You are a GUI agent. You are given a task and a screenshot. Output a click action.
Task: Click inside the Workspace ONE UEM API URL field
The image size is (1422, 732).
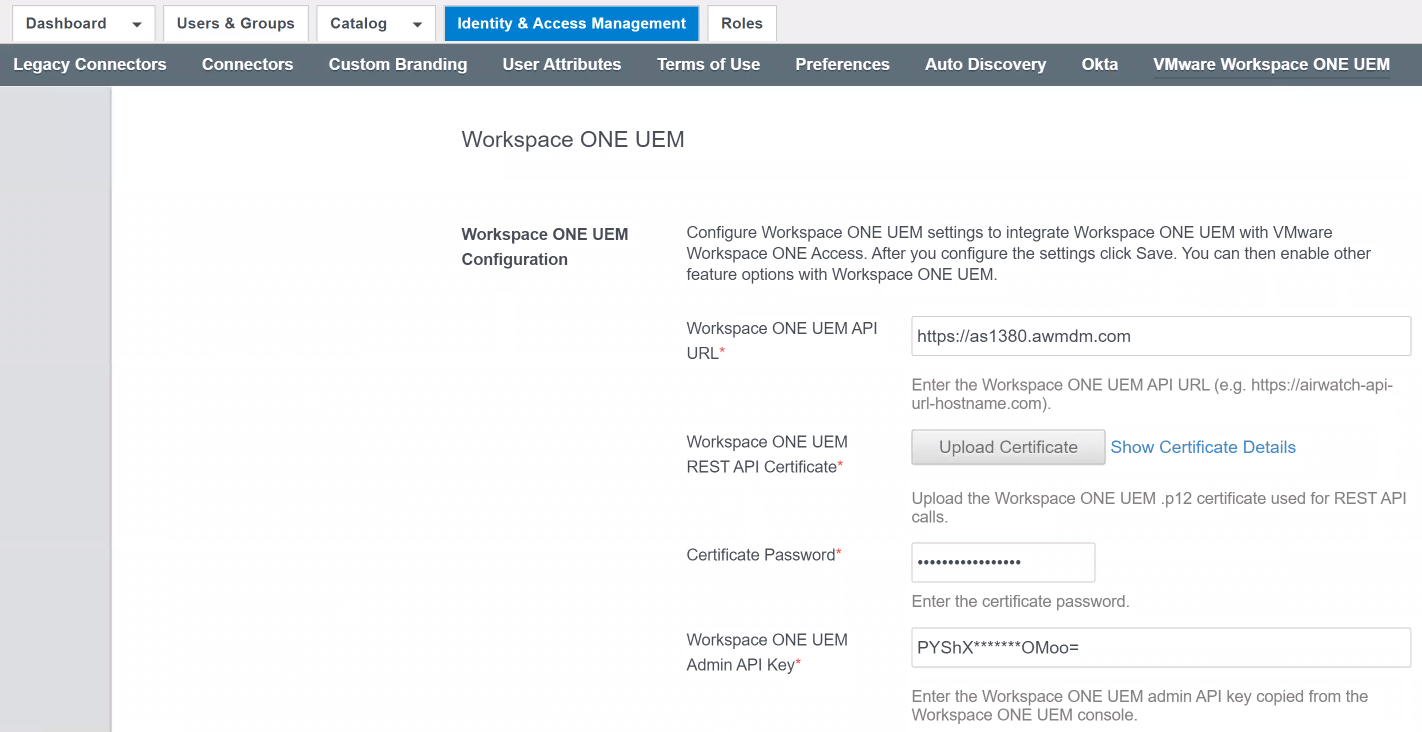click(1160, 336)
